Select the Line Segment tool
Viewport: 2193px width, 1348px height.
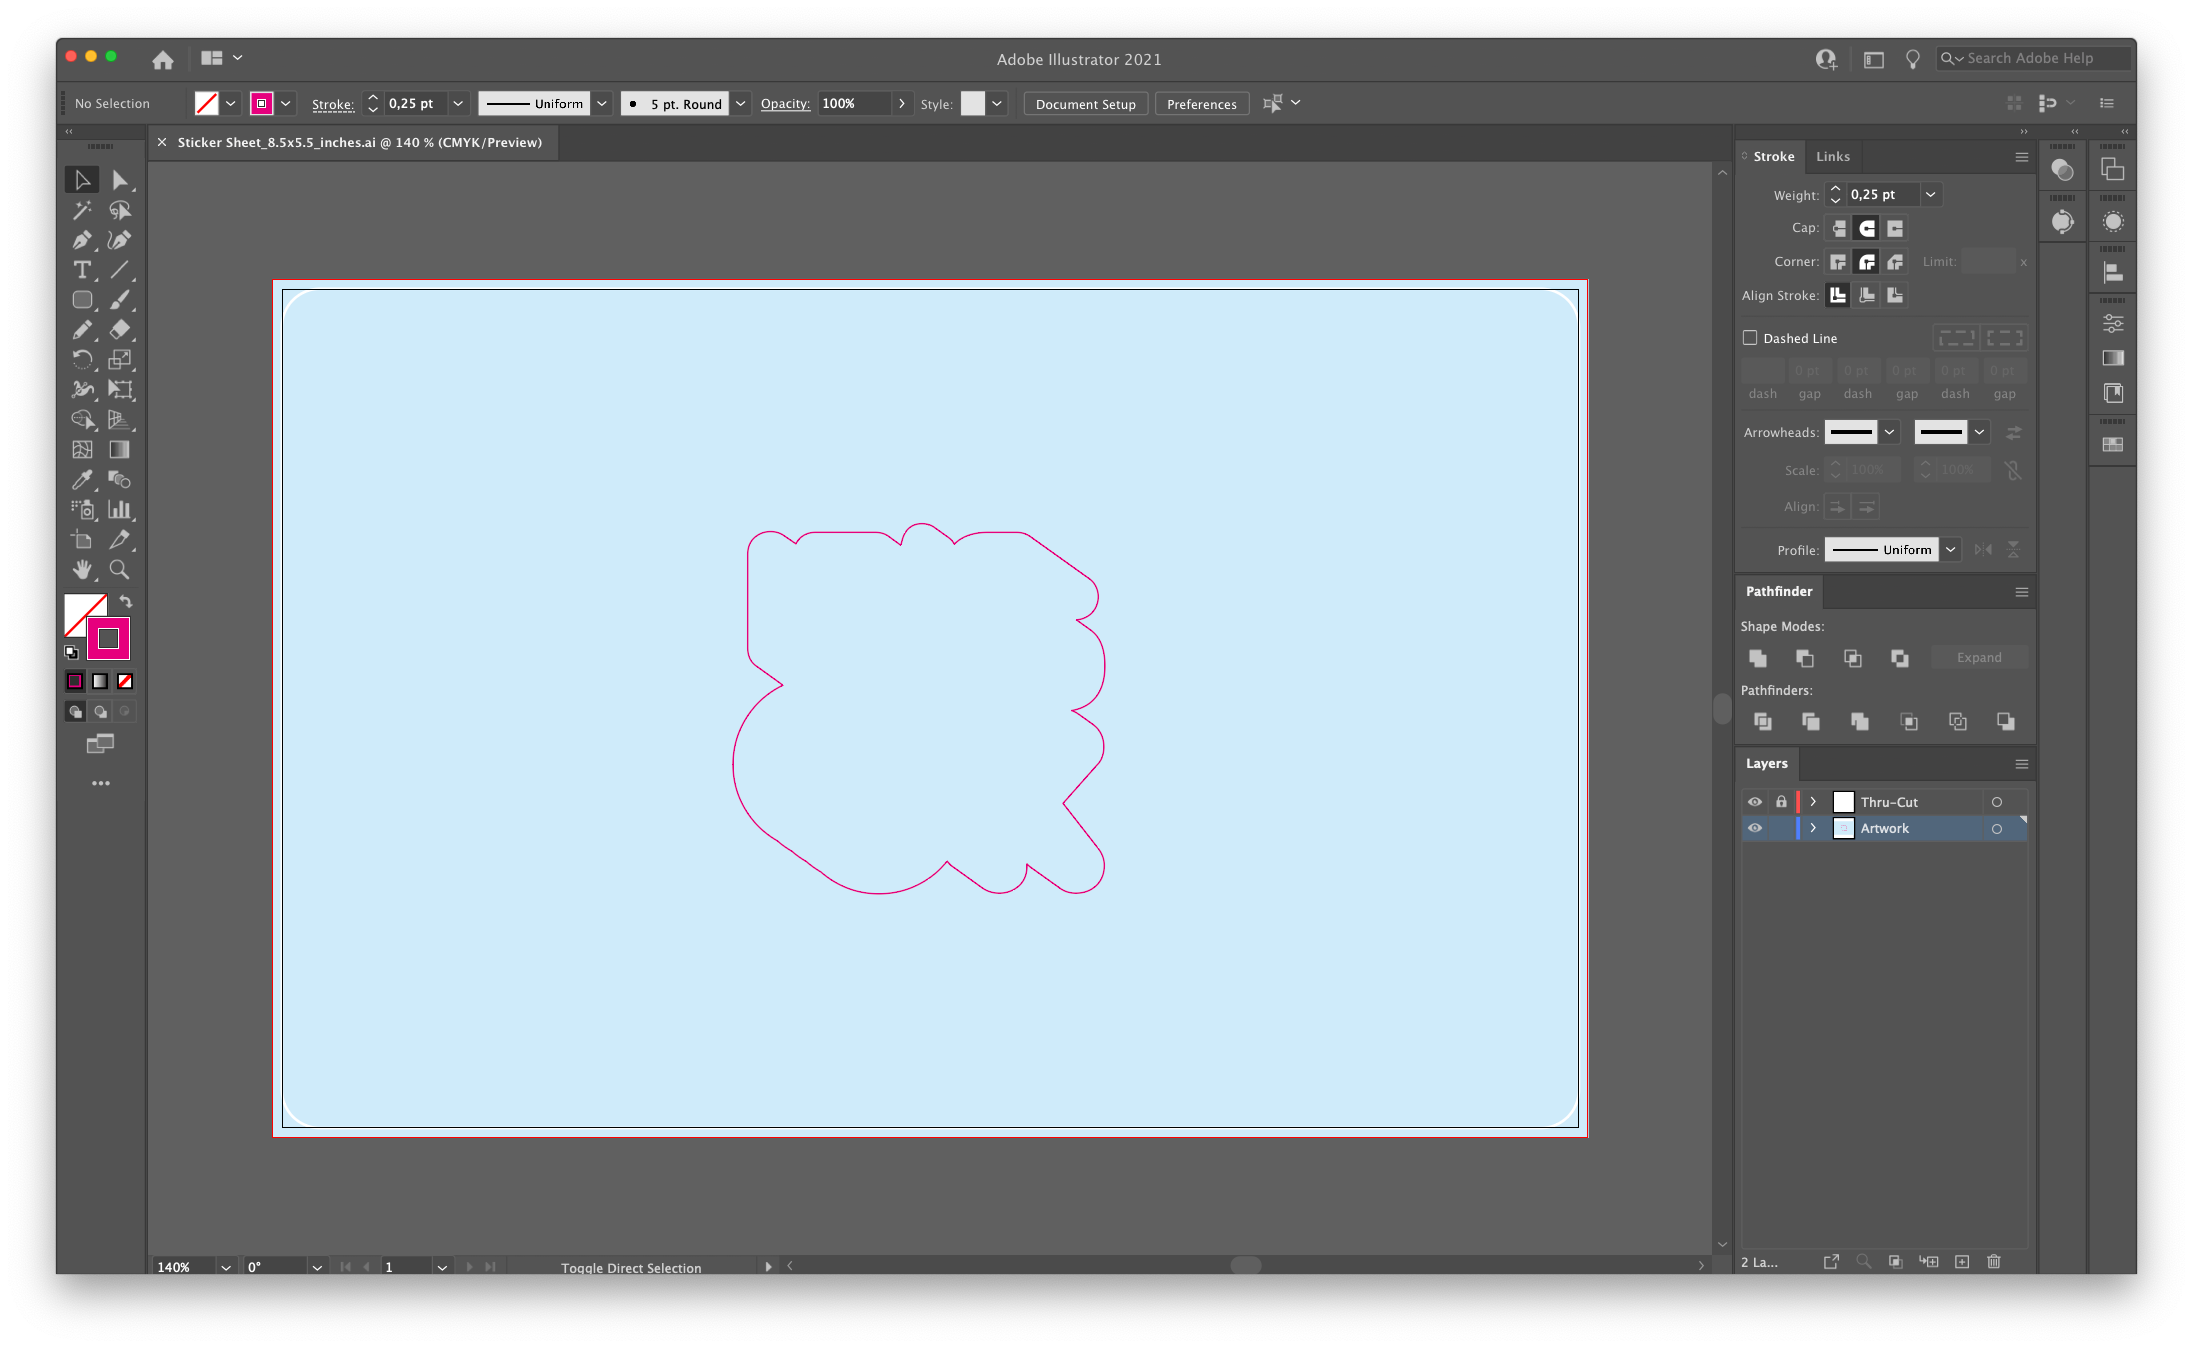[x=120, y=270]
